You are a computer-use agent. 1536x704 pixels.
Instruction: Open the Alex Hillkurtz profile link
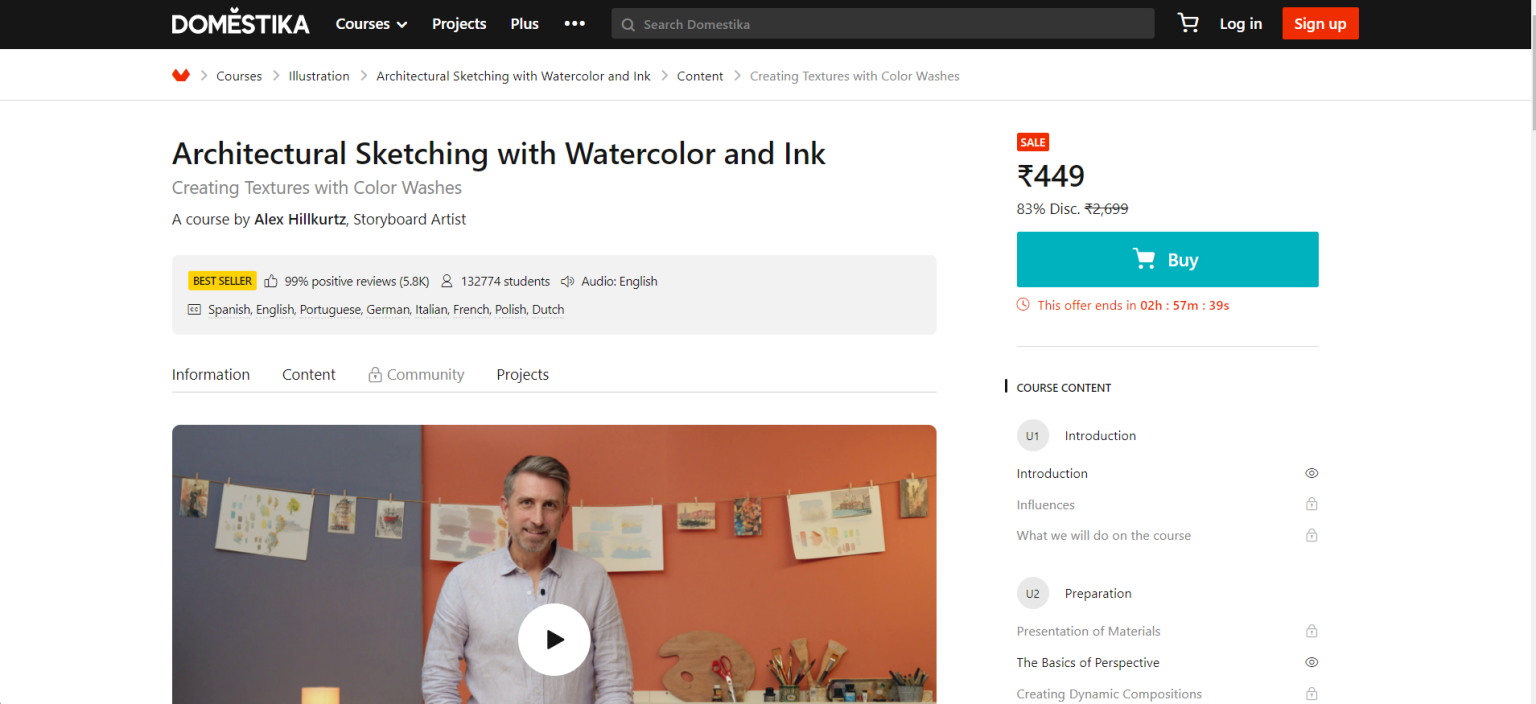pos(299,218)
